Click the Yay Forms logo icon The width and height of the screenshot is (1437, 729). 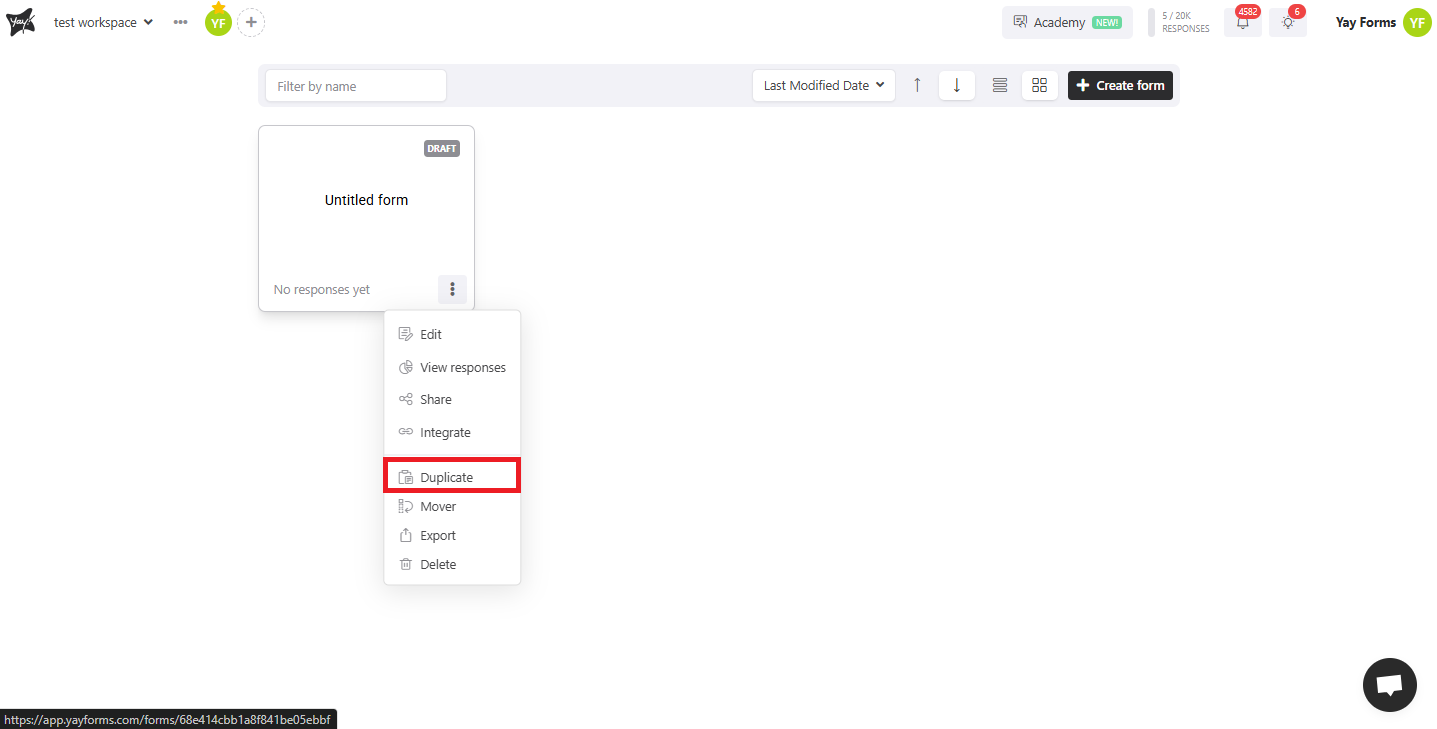click(21, 22)
